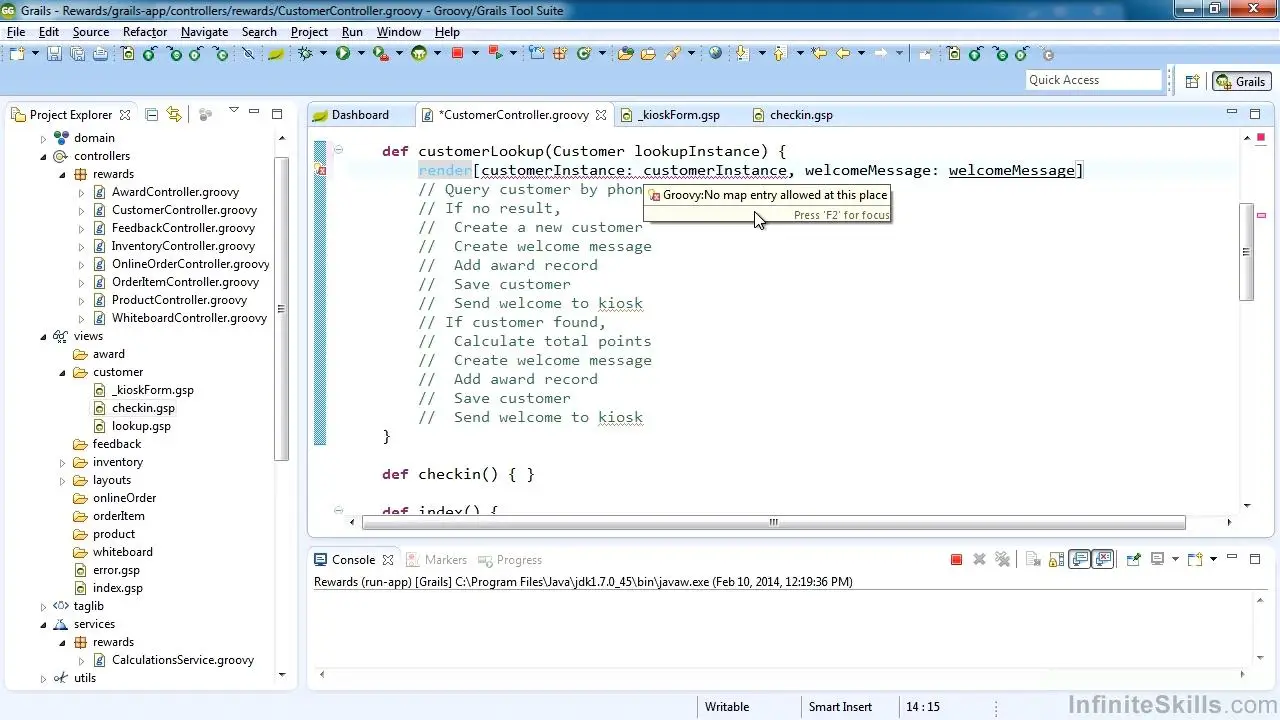This screenshot has width=1280, height=720.
Task: Click the editor horizontal scrollbar
Action: click(773, 522)
